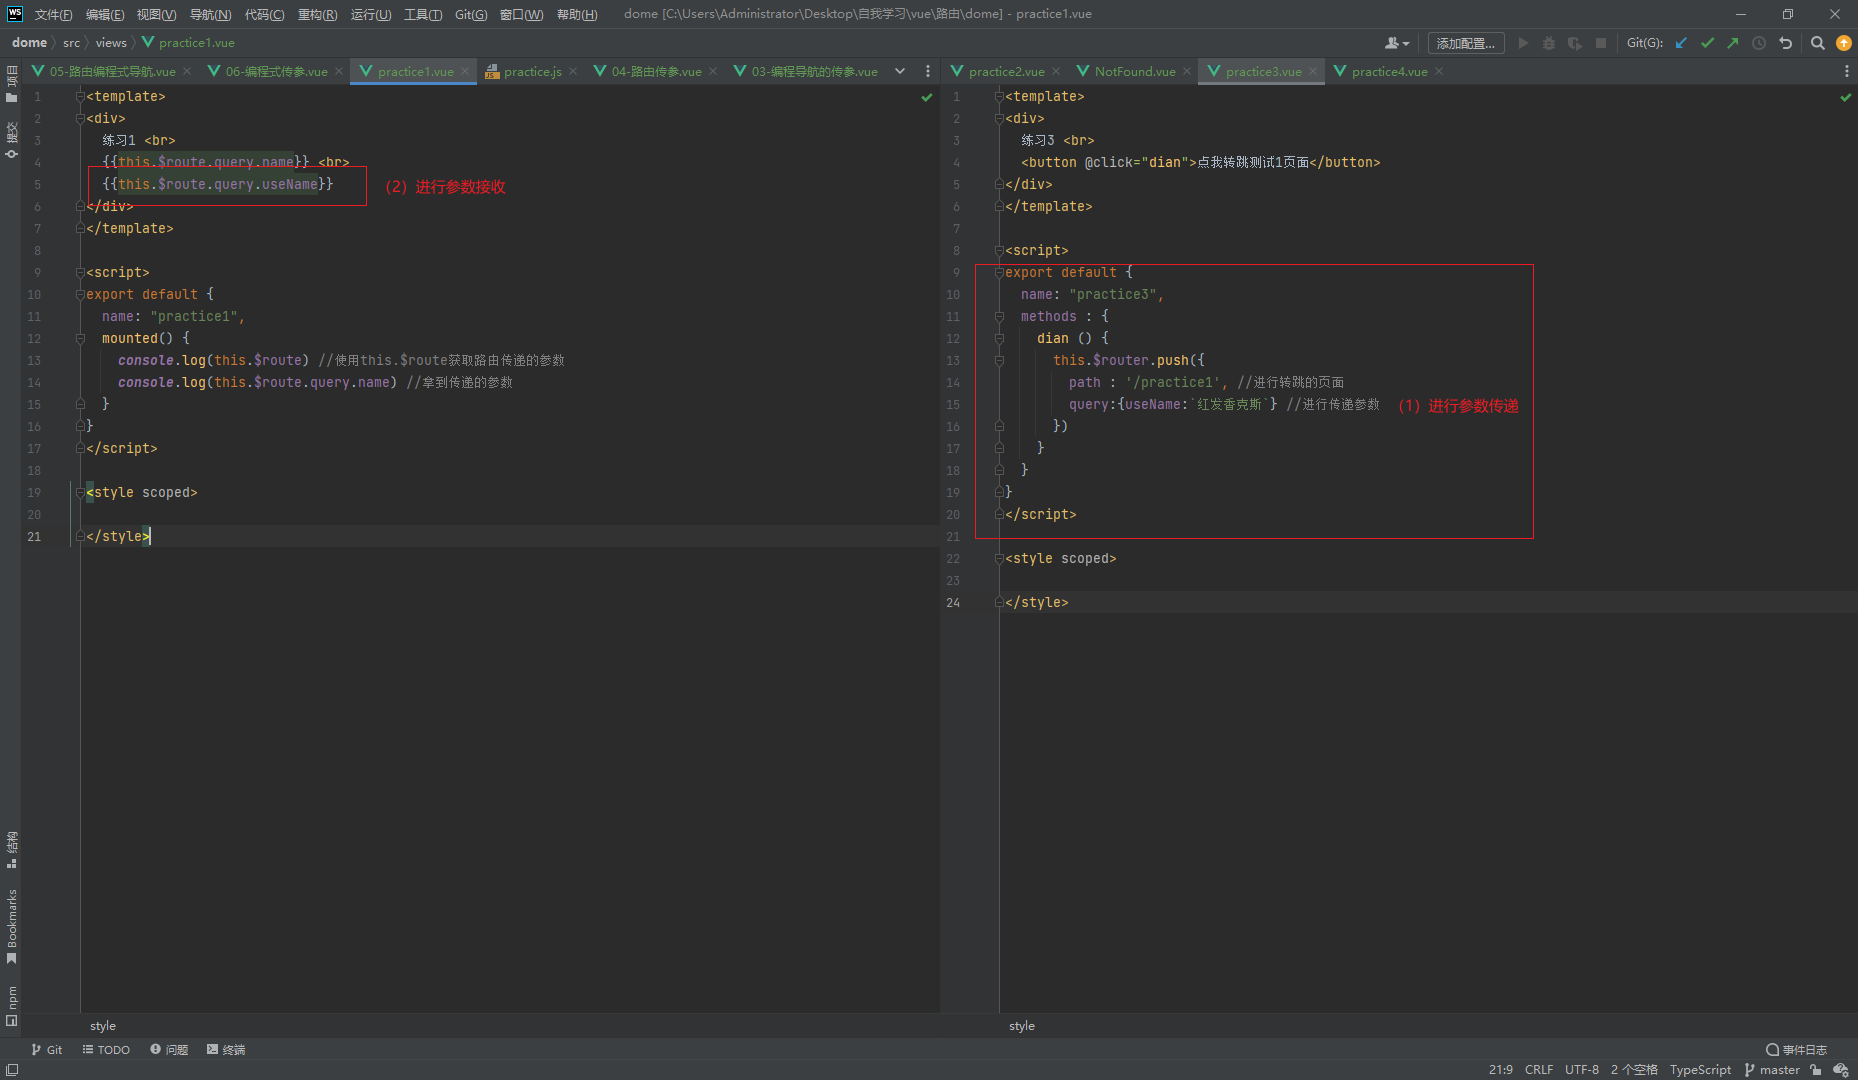Close the practice4.vue tab
1858x1080 pixels.
pos(1439,71)
